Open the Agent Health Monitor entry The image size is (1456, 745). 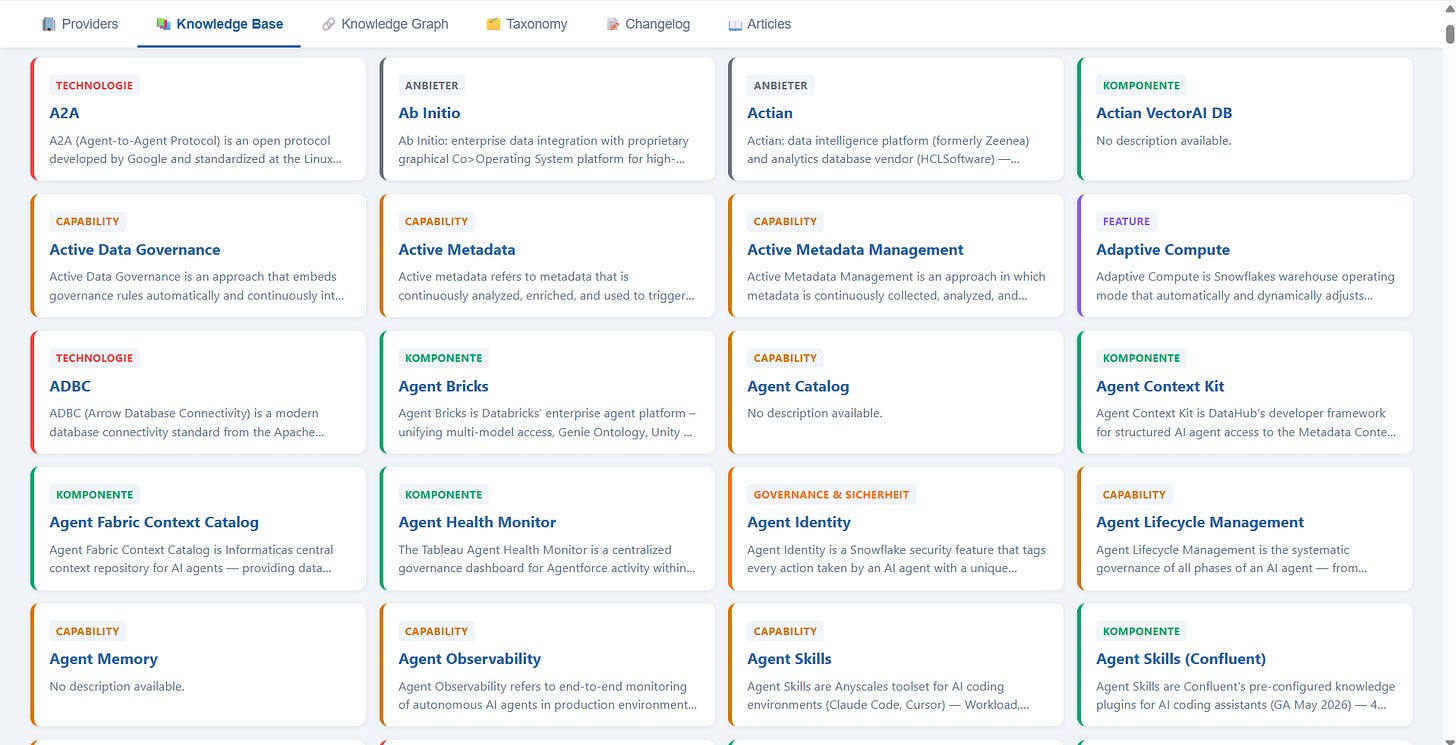pyautogui.click(x=477, y=522)
